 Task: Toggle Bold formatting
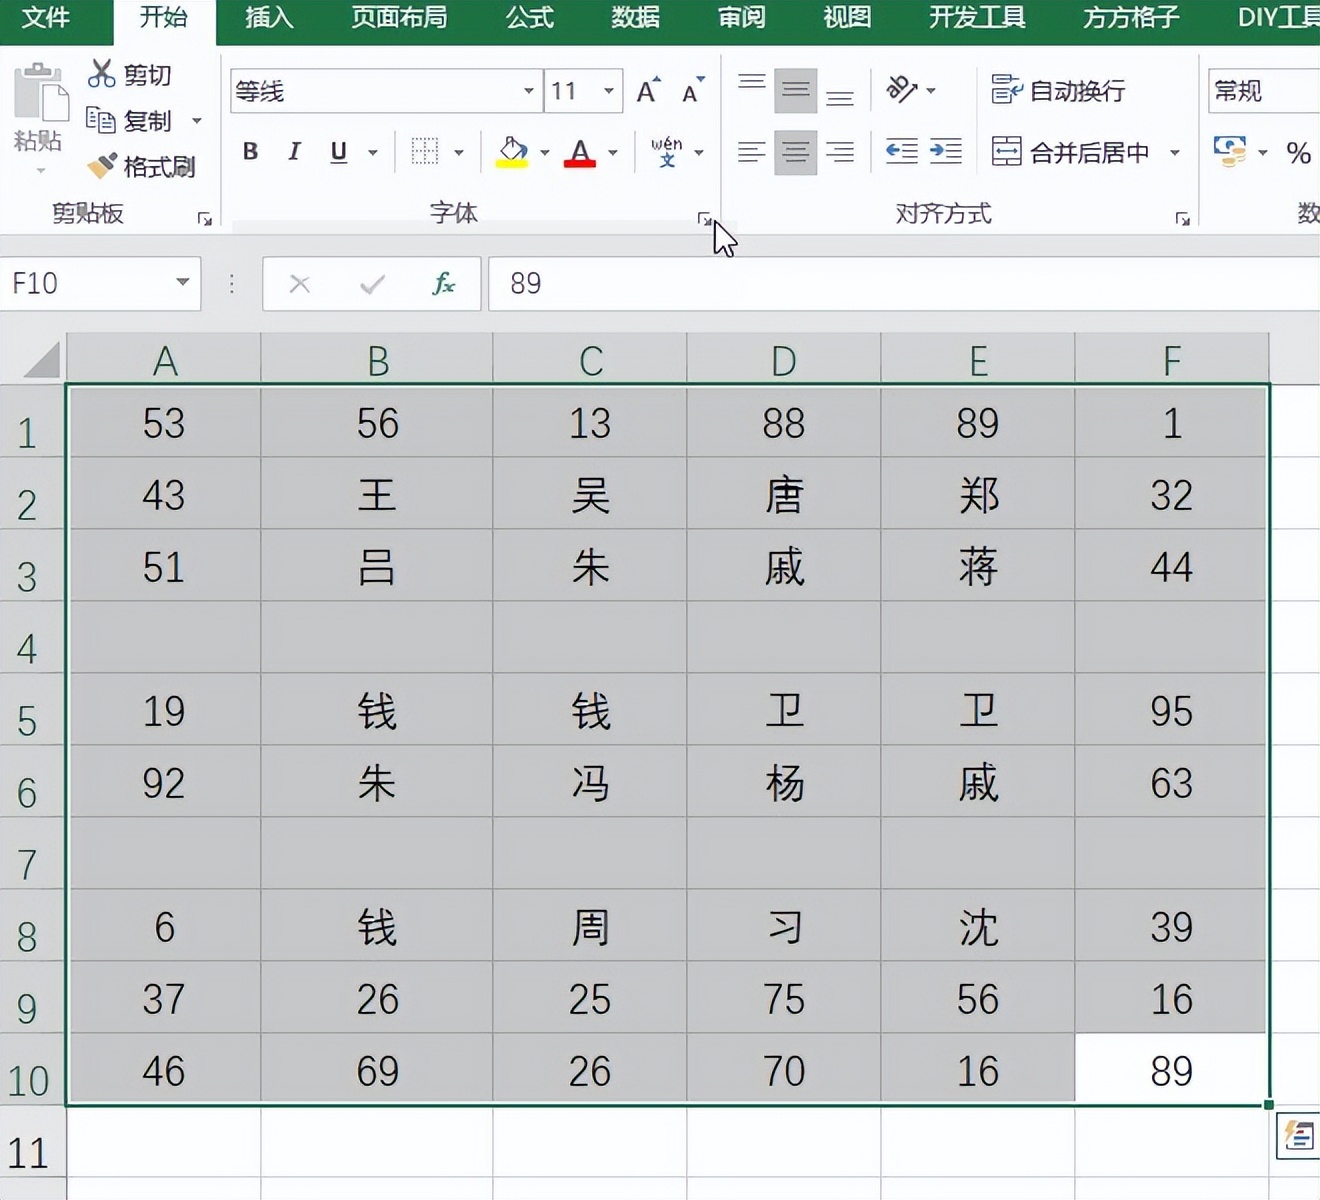click(x=250, y=152)
